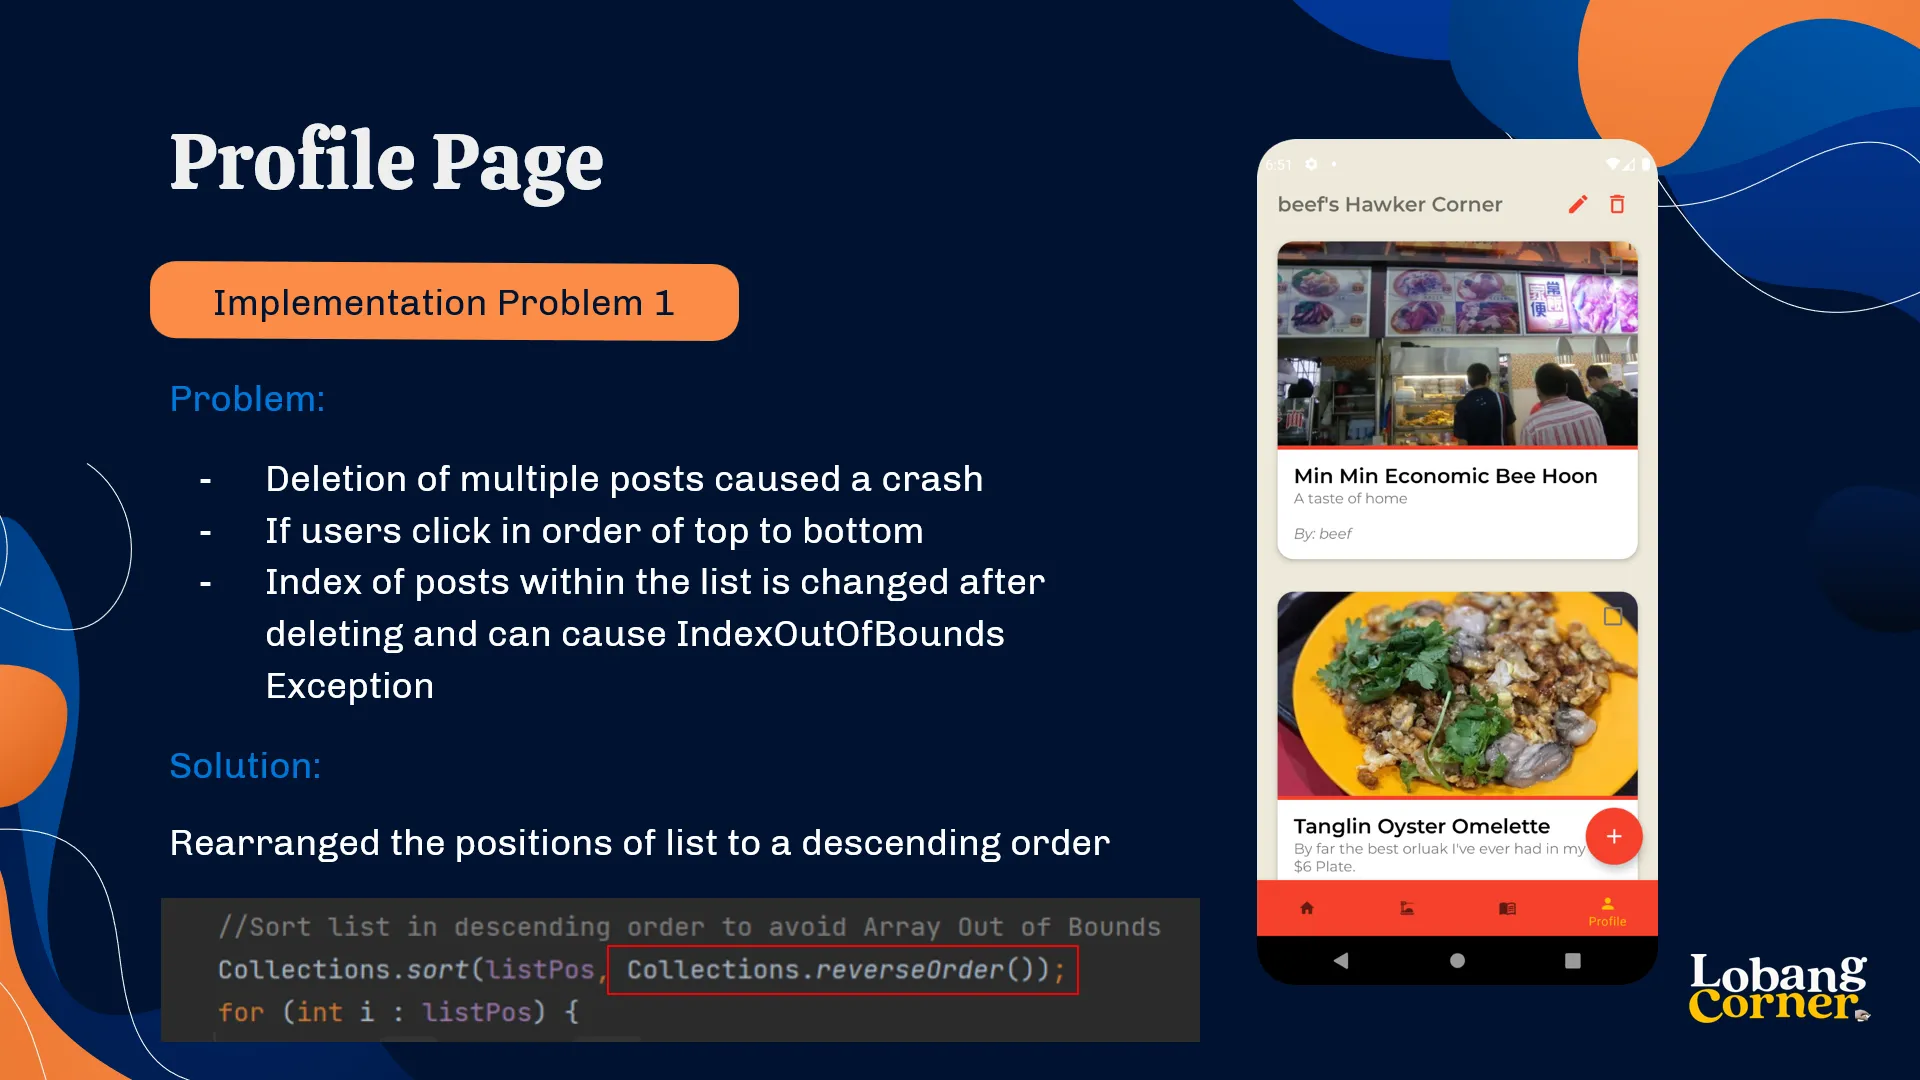The height and width of the screenshot is (1080, 1920).
Task: Click the highlighted Collections.reverseOrder() code box
Action: [x=842, y=969]
